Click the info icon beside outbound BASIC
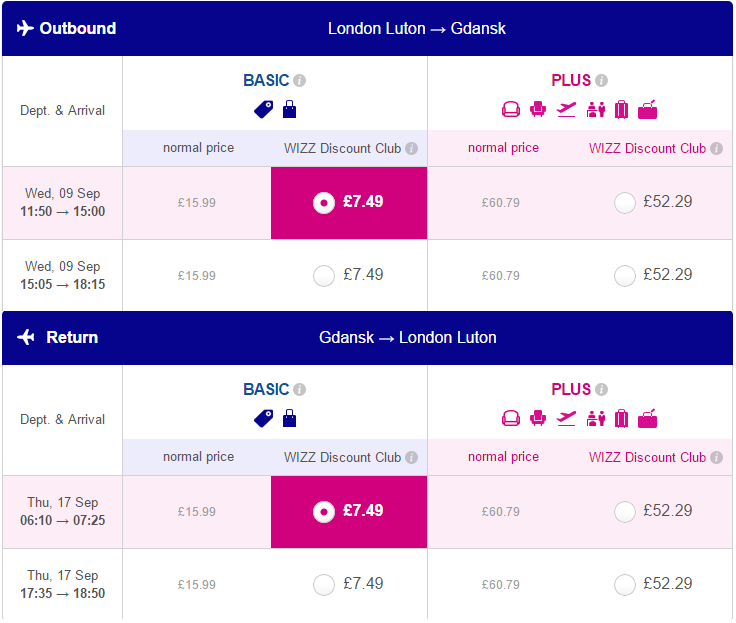736x623 pixels. (299, 81)
